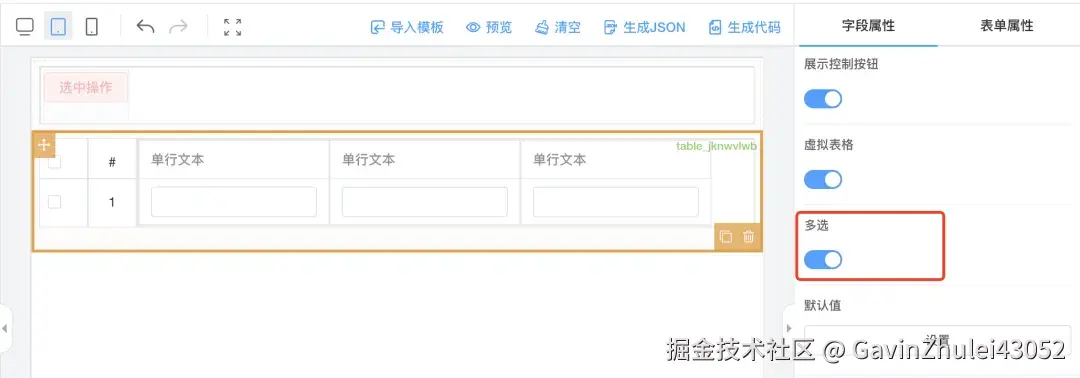
Task: Click 导入模板 import template button
Action: coord(407,28)
